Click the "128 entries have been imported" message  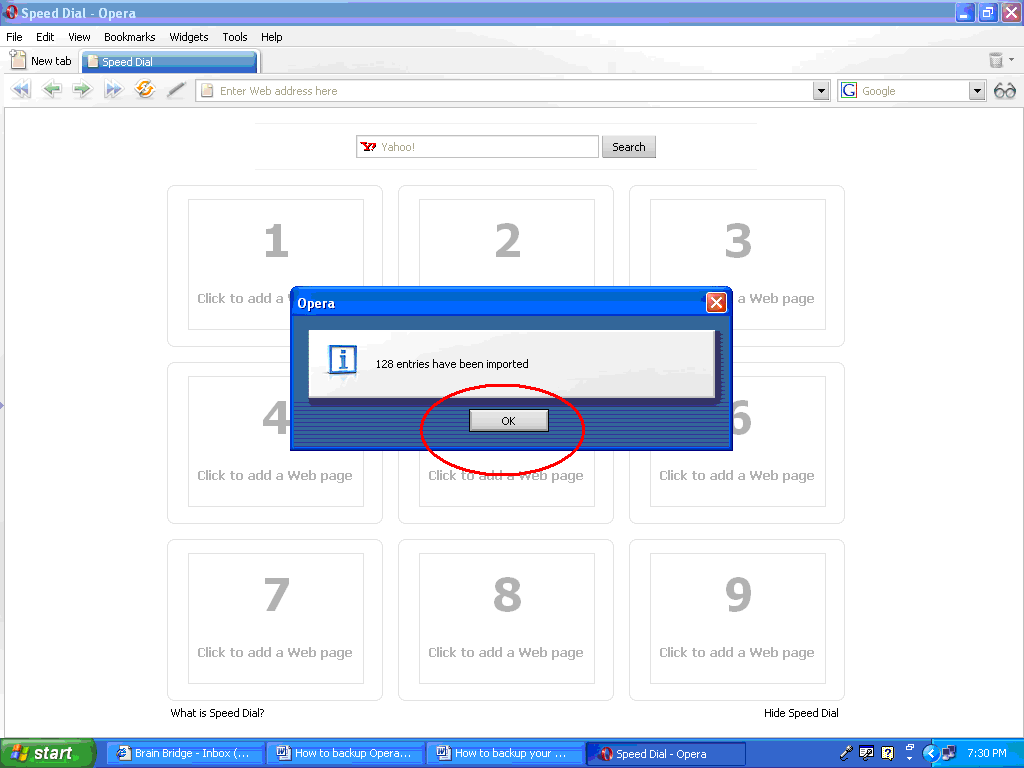pyautogui.click(x=452, y=364)
